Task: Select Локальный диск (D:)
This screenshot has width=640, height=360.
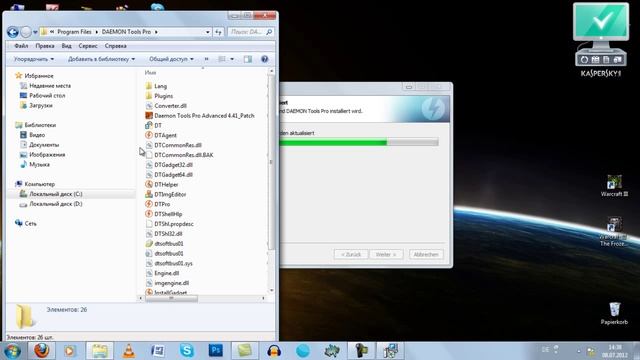Action: [x=56, y=204]
